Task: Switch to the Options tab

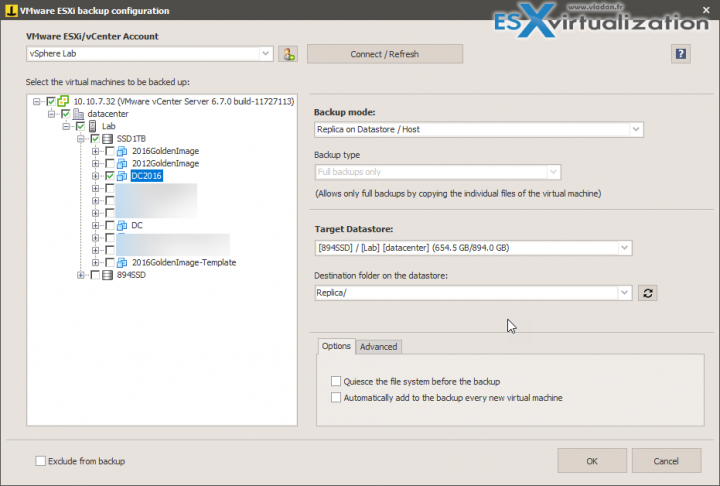Action: [x=336, y=346]
